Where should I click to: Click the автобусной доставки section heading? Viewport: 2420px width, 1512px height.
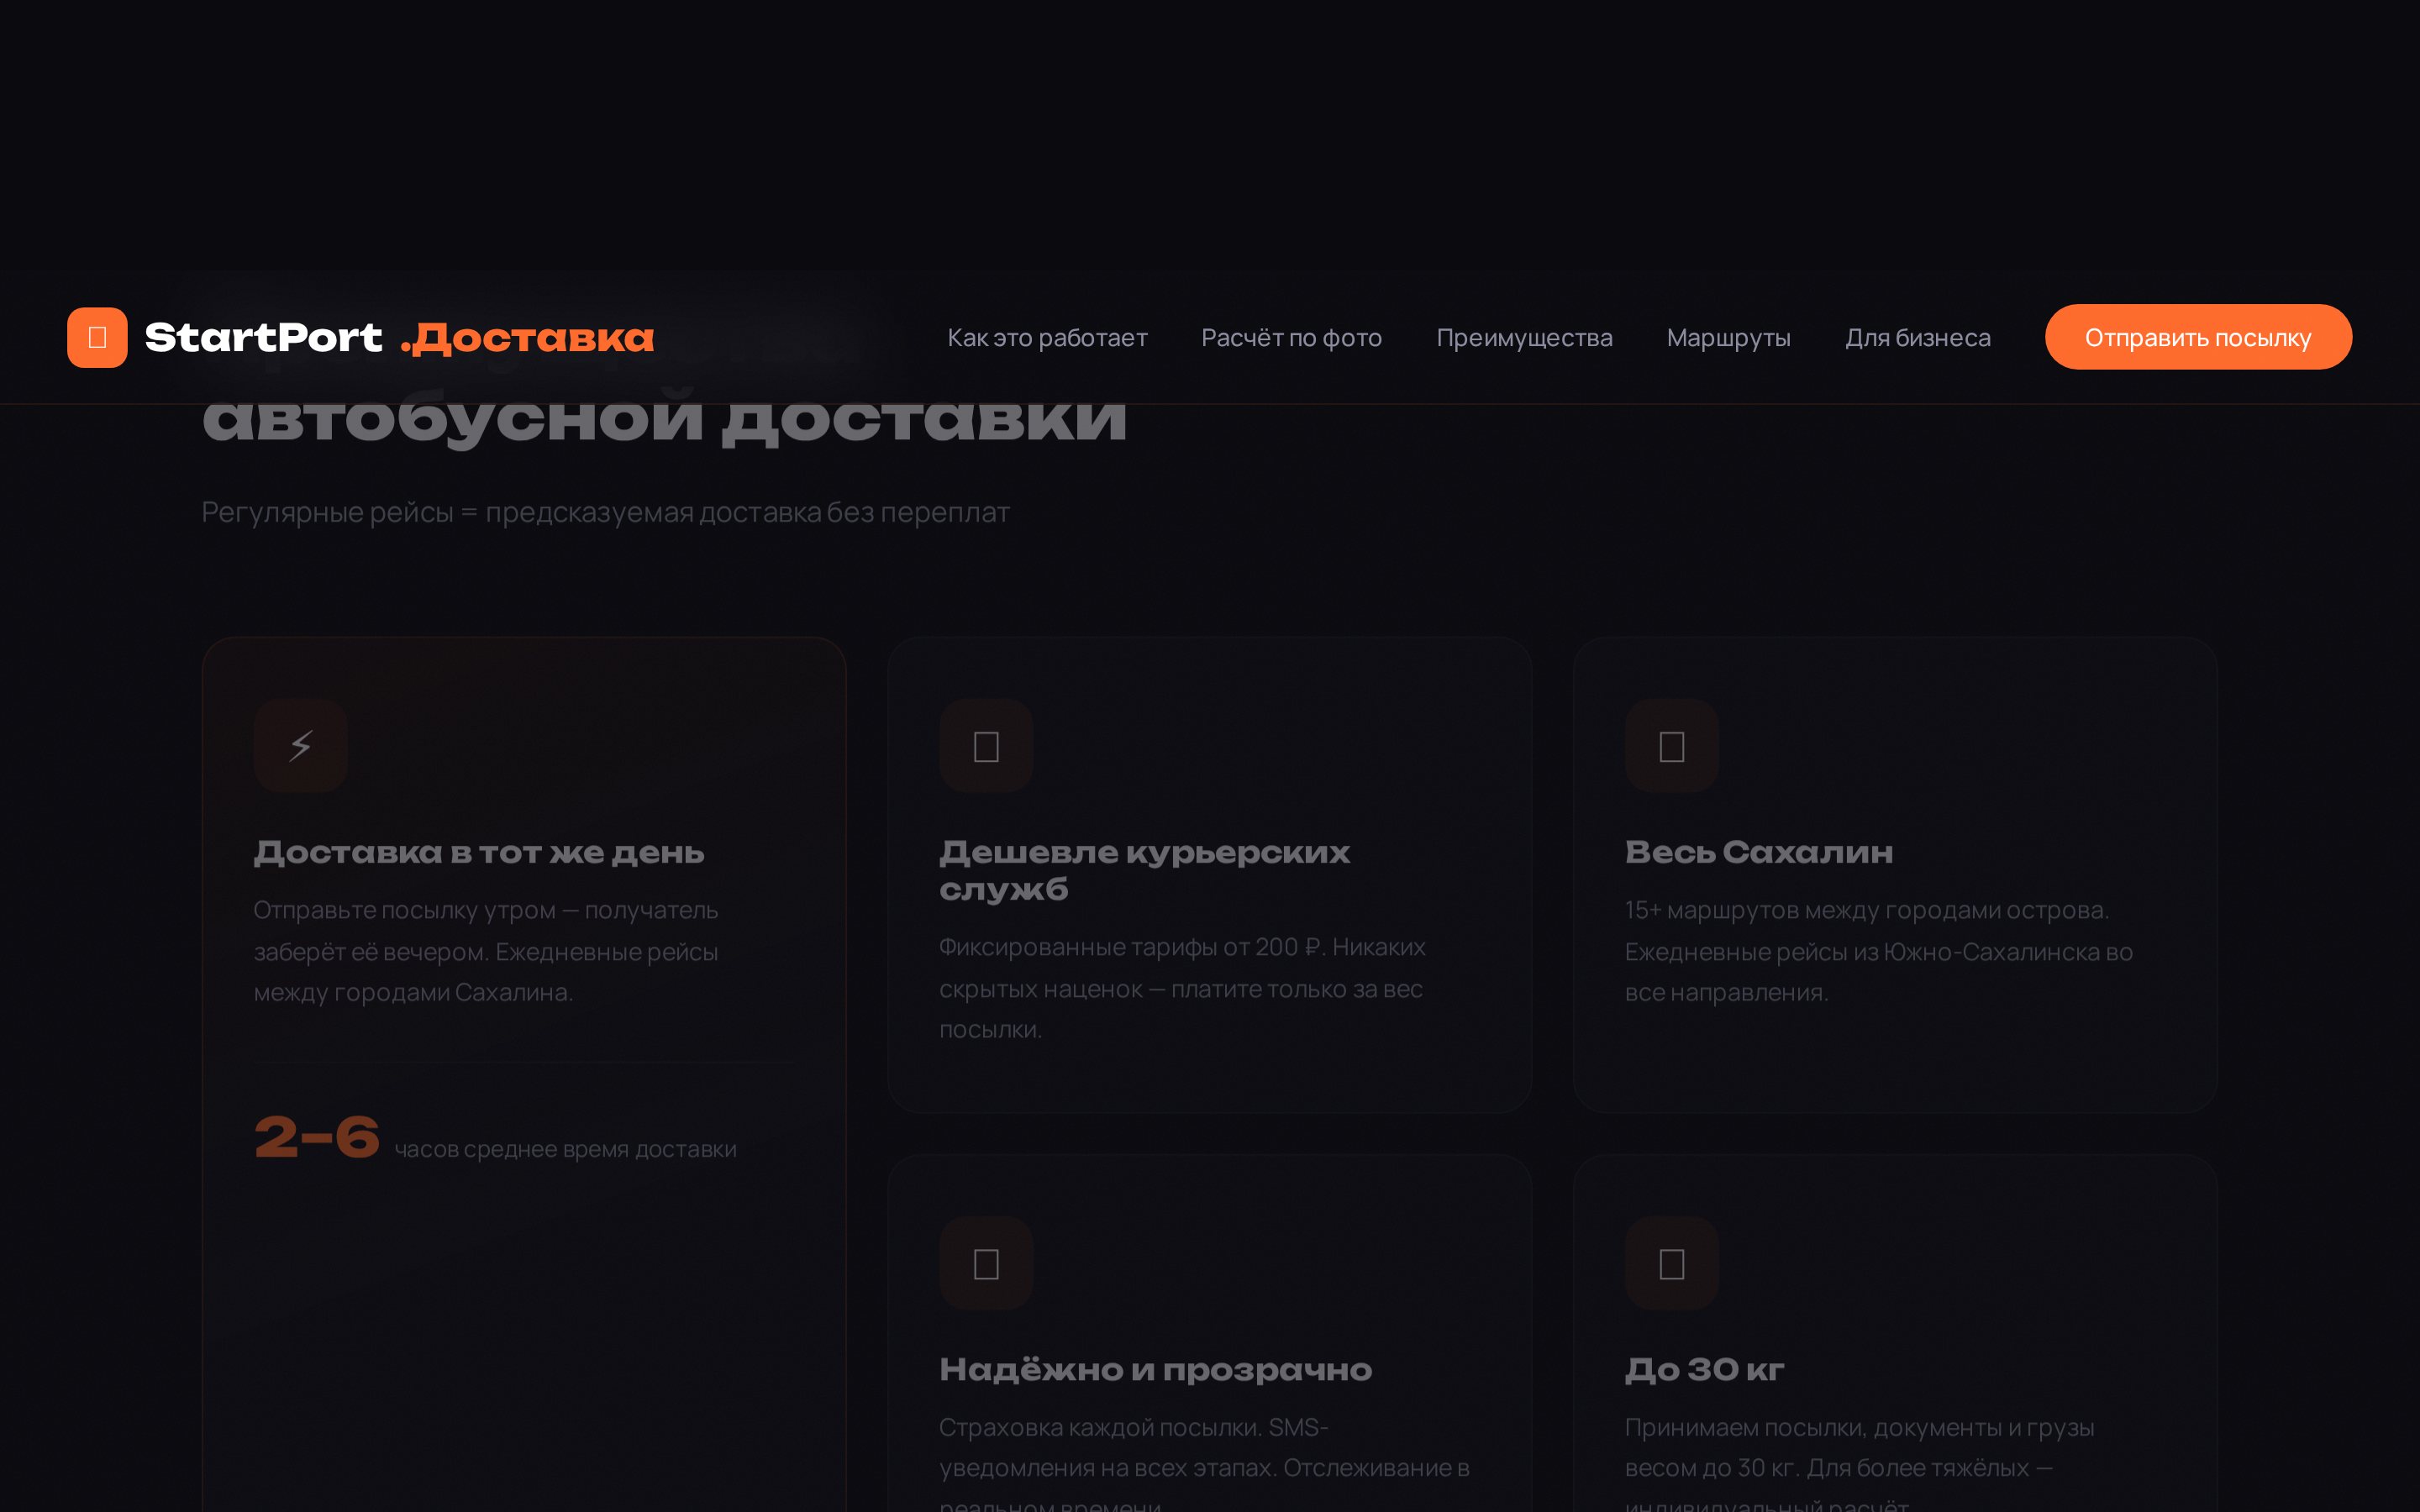tap(664, 418)
